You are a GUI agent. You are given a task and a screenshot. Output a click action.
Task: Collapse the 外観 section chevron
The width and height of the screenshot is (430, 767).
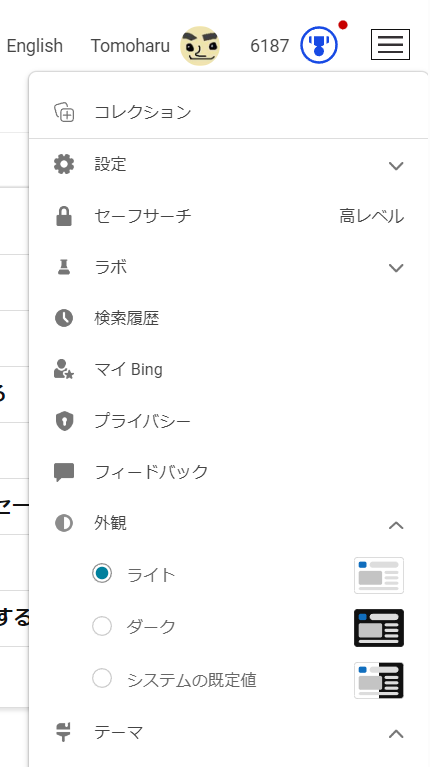click(396, 525)
